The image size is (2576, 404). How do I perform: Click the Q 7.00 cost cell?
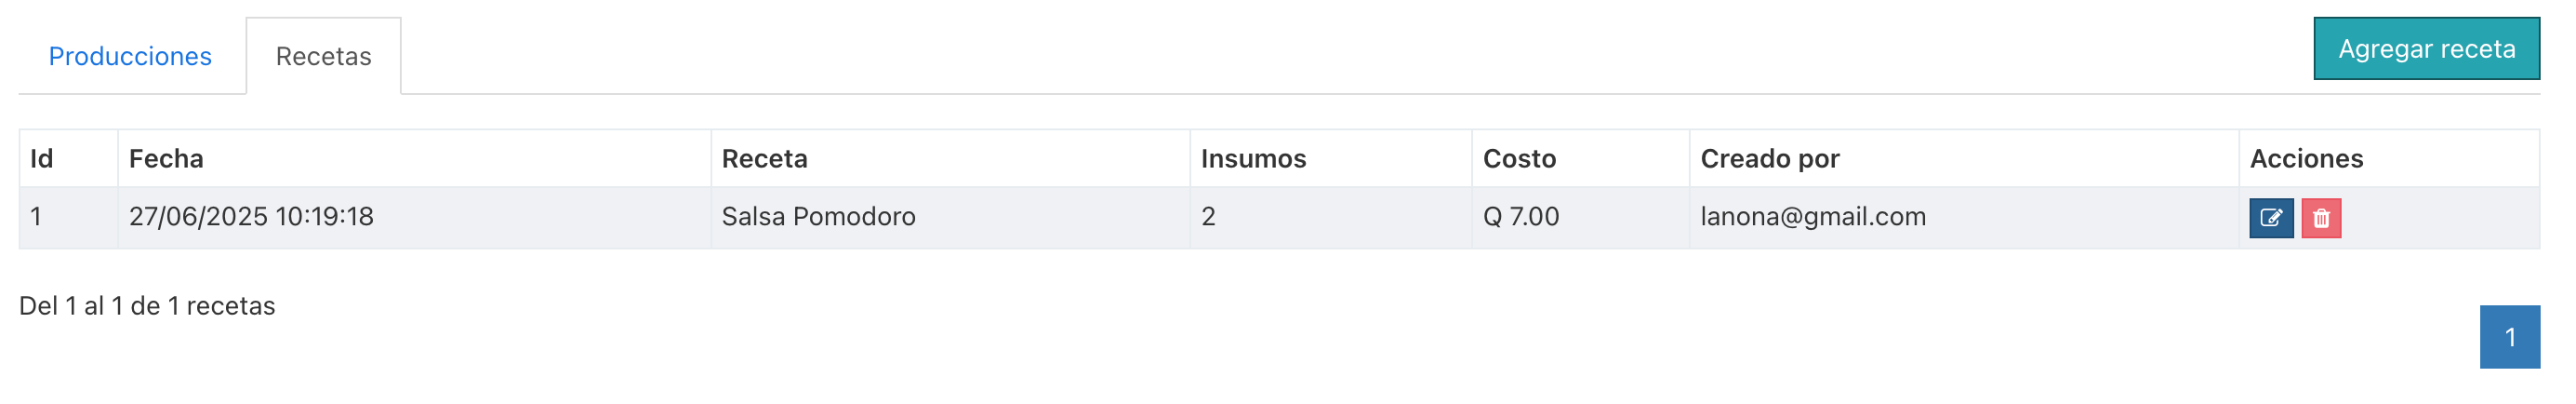pyautogui.click(x=1581, y=217)
